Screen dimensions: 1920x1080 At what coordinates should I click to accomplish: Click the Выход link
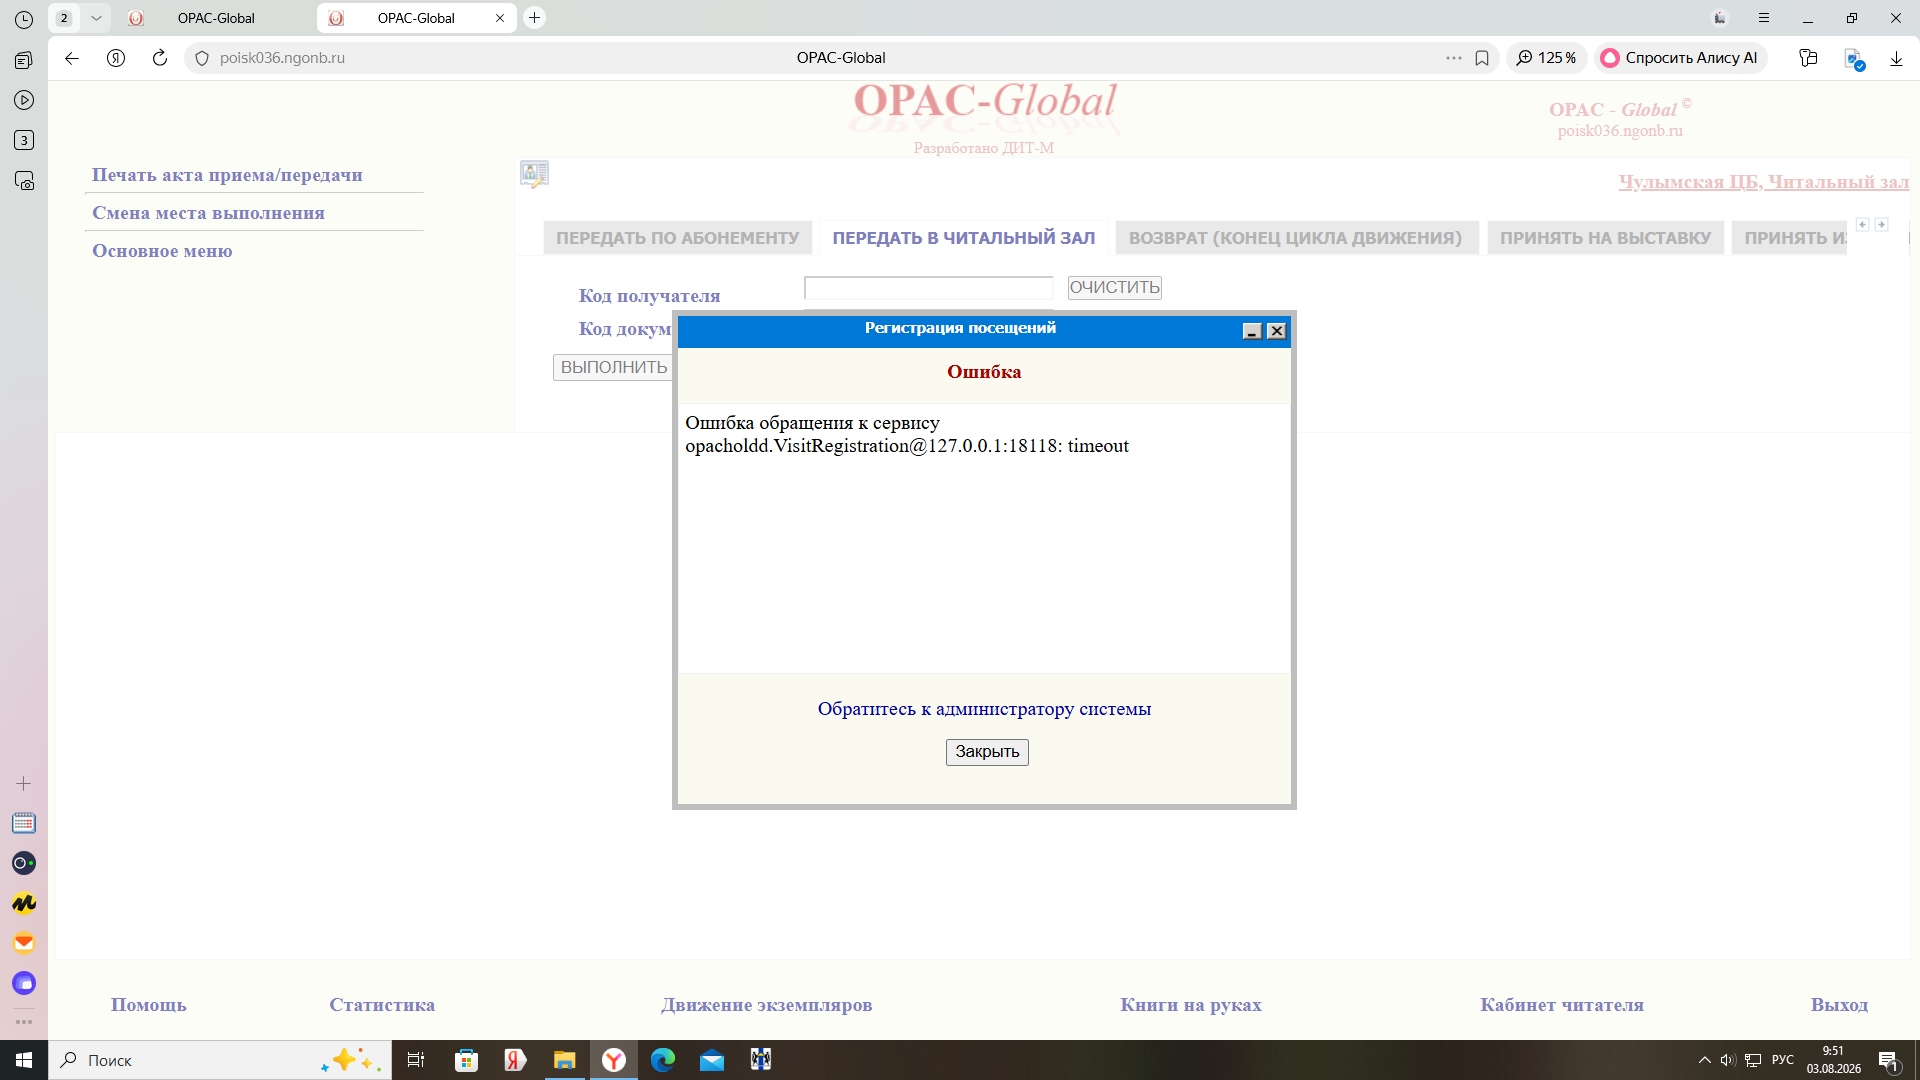click(1839, 1005)
